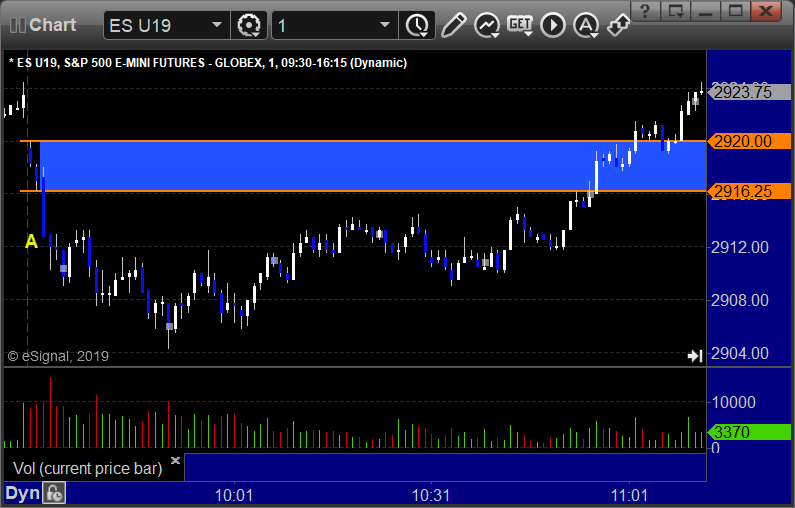Click the chart grip handle beside the title
This screenshot has width=795, height=508.
18,25
